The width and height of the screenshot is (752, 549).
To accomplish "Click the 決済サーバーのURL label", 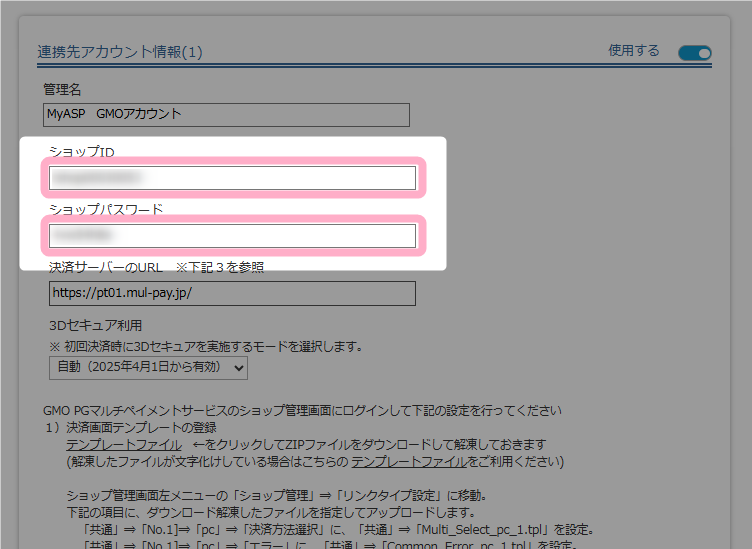I will (x=106, y=267).
